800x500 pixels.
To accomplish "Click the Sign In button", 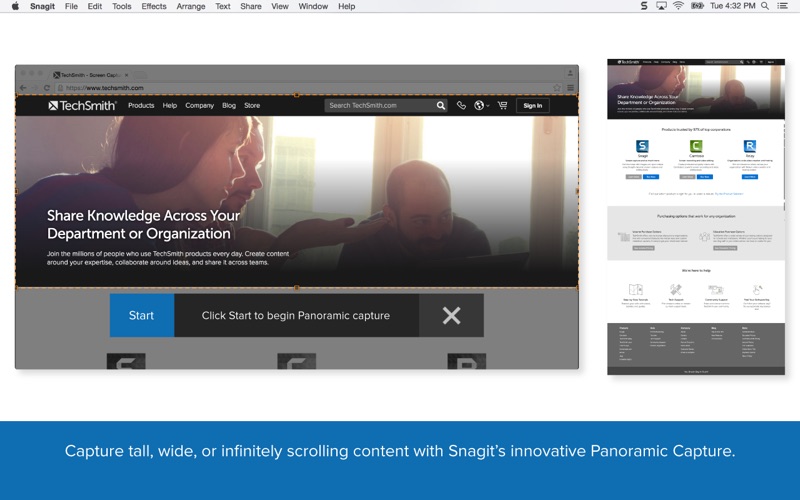I will 532,105.
